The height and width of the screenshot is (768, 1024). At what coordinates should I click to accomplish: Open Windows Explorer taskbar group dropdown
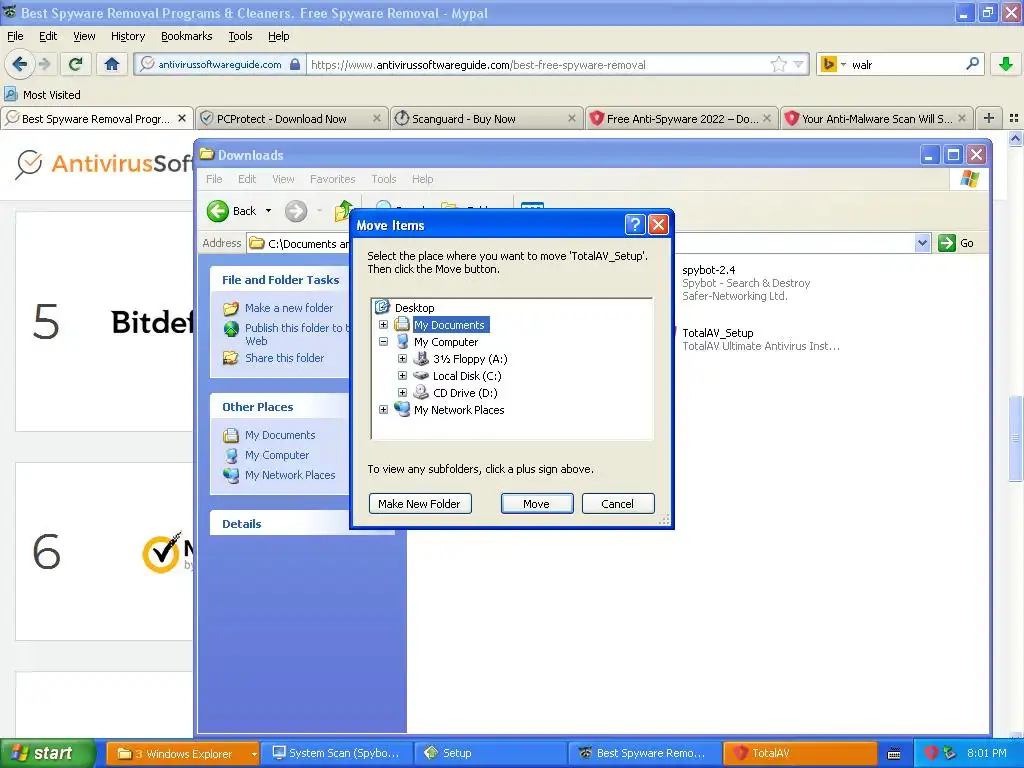[253, 754]
